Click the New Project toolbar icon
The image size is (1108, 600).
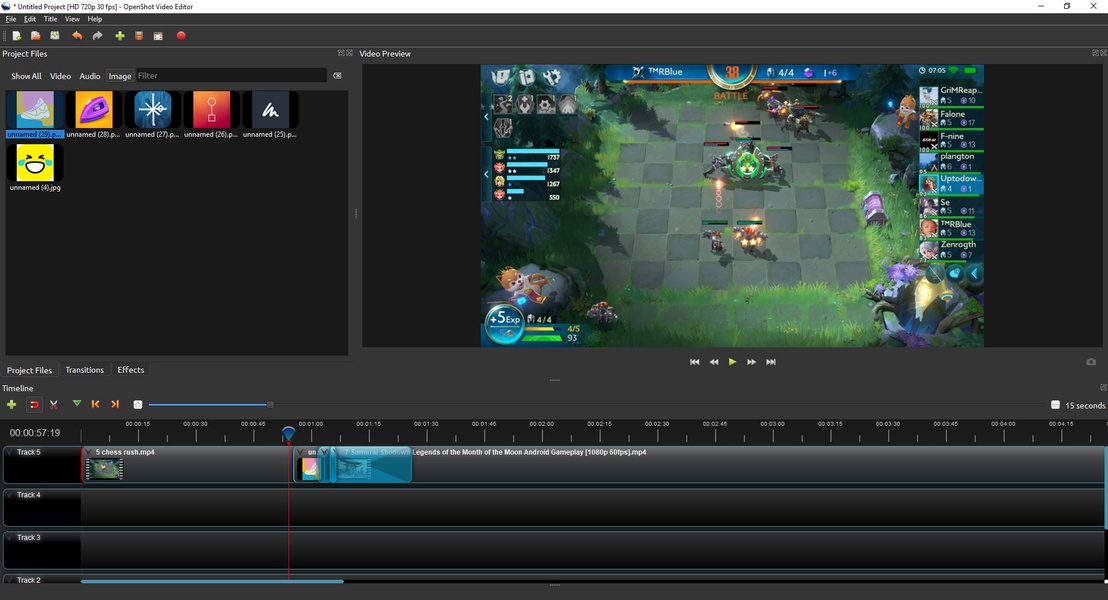coord(17,36)
